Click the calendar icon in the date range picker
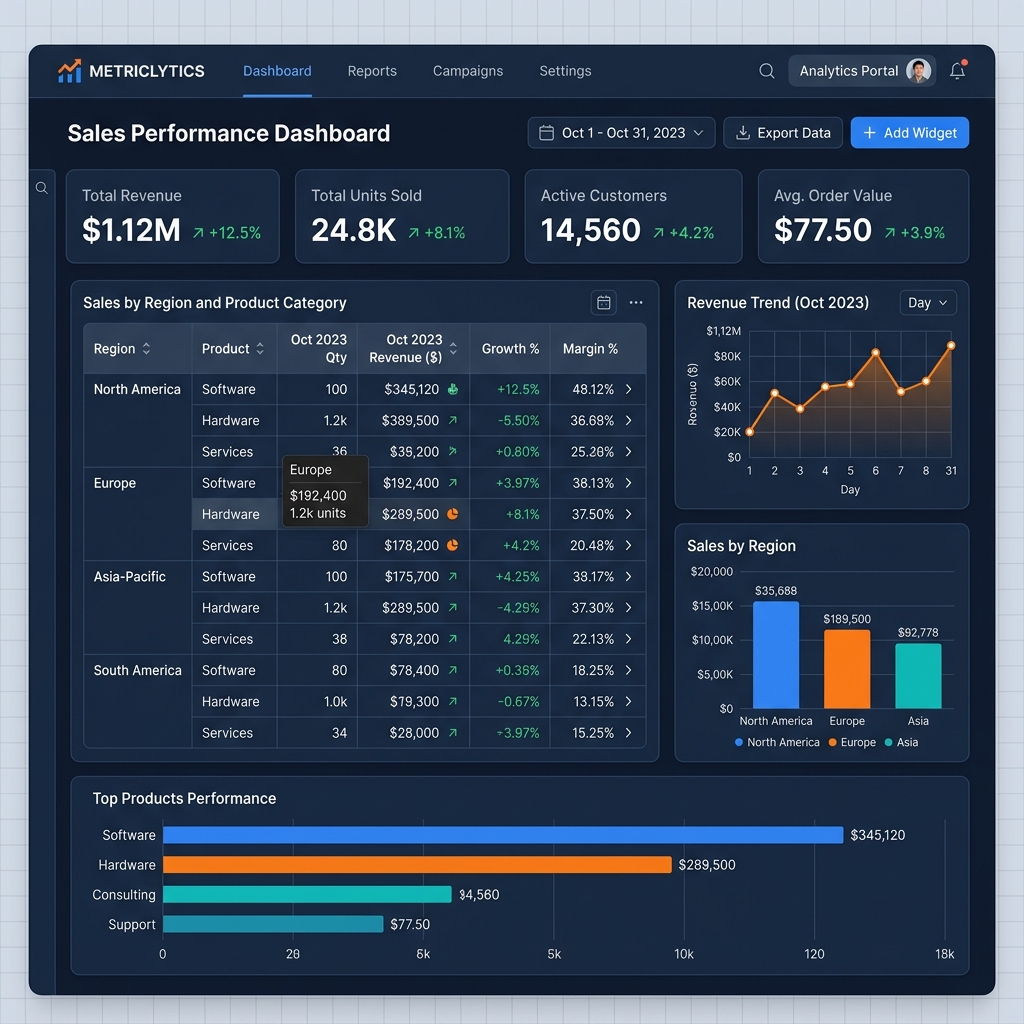 point(547,133)
